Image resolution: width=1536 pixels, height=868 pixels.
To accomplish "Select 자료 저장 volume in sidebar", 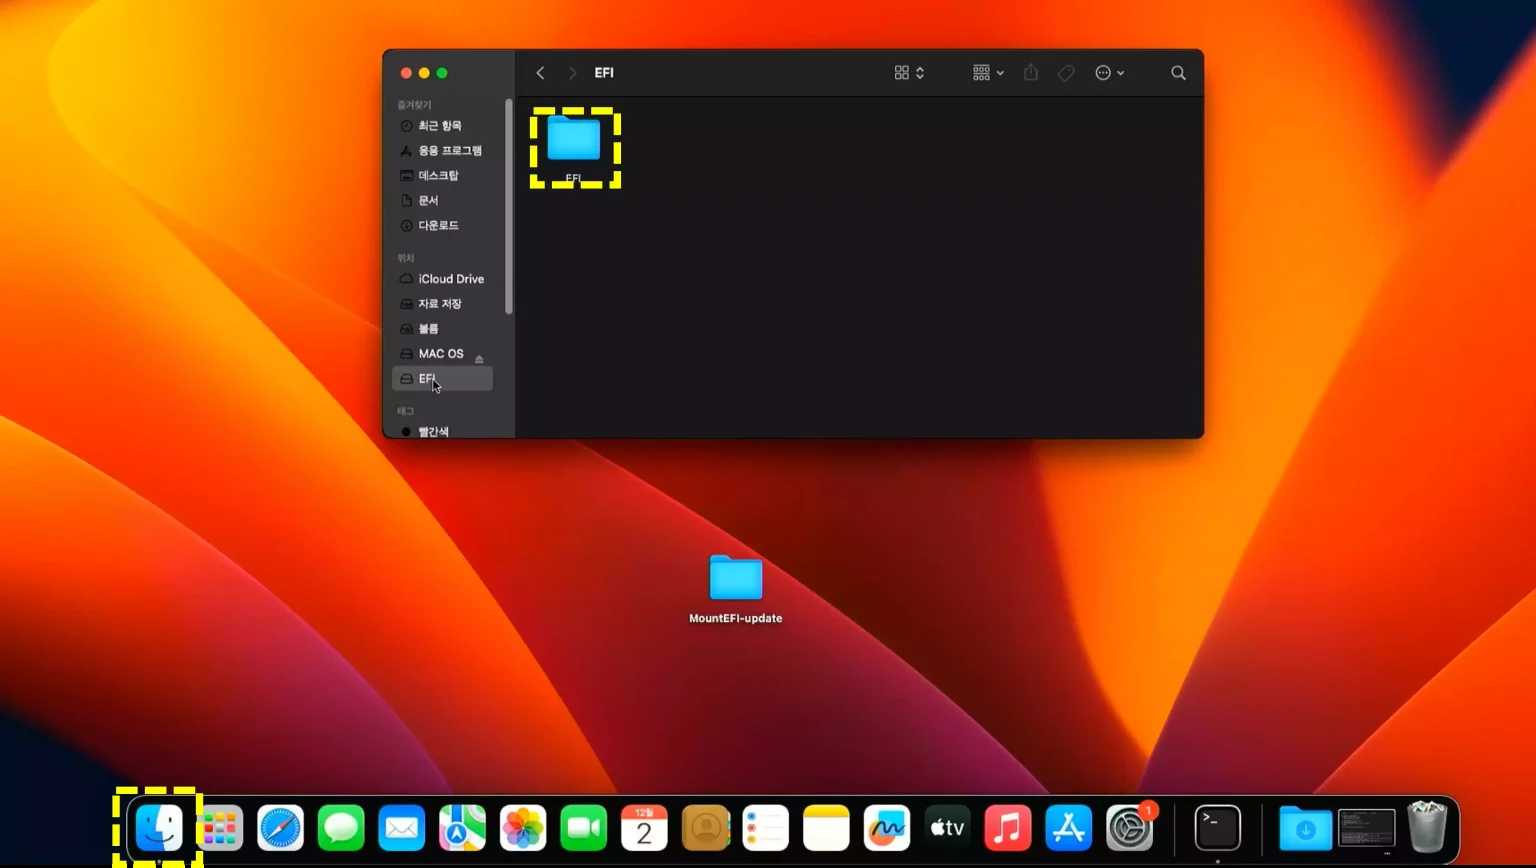I will click(440, 304).
